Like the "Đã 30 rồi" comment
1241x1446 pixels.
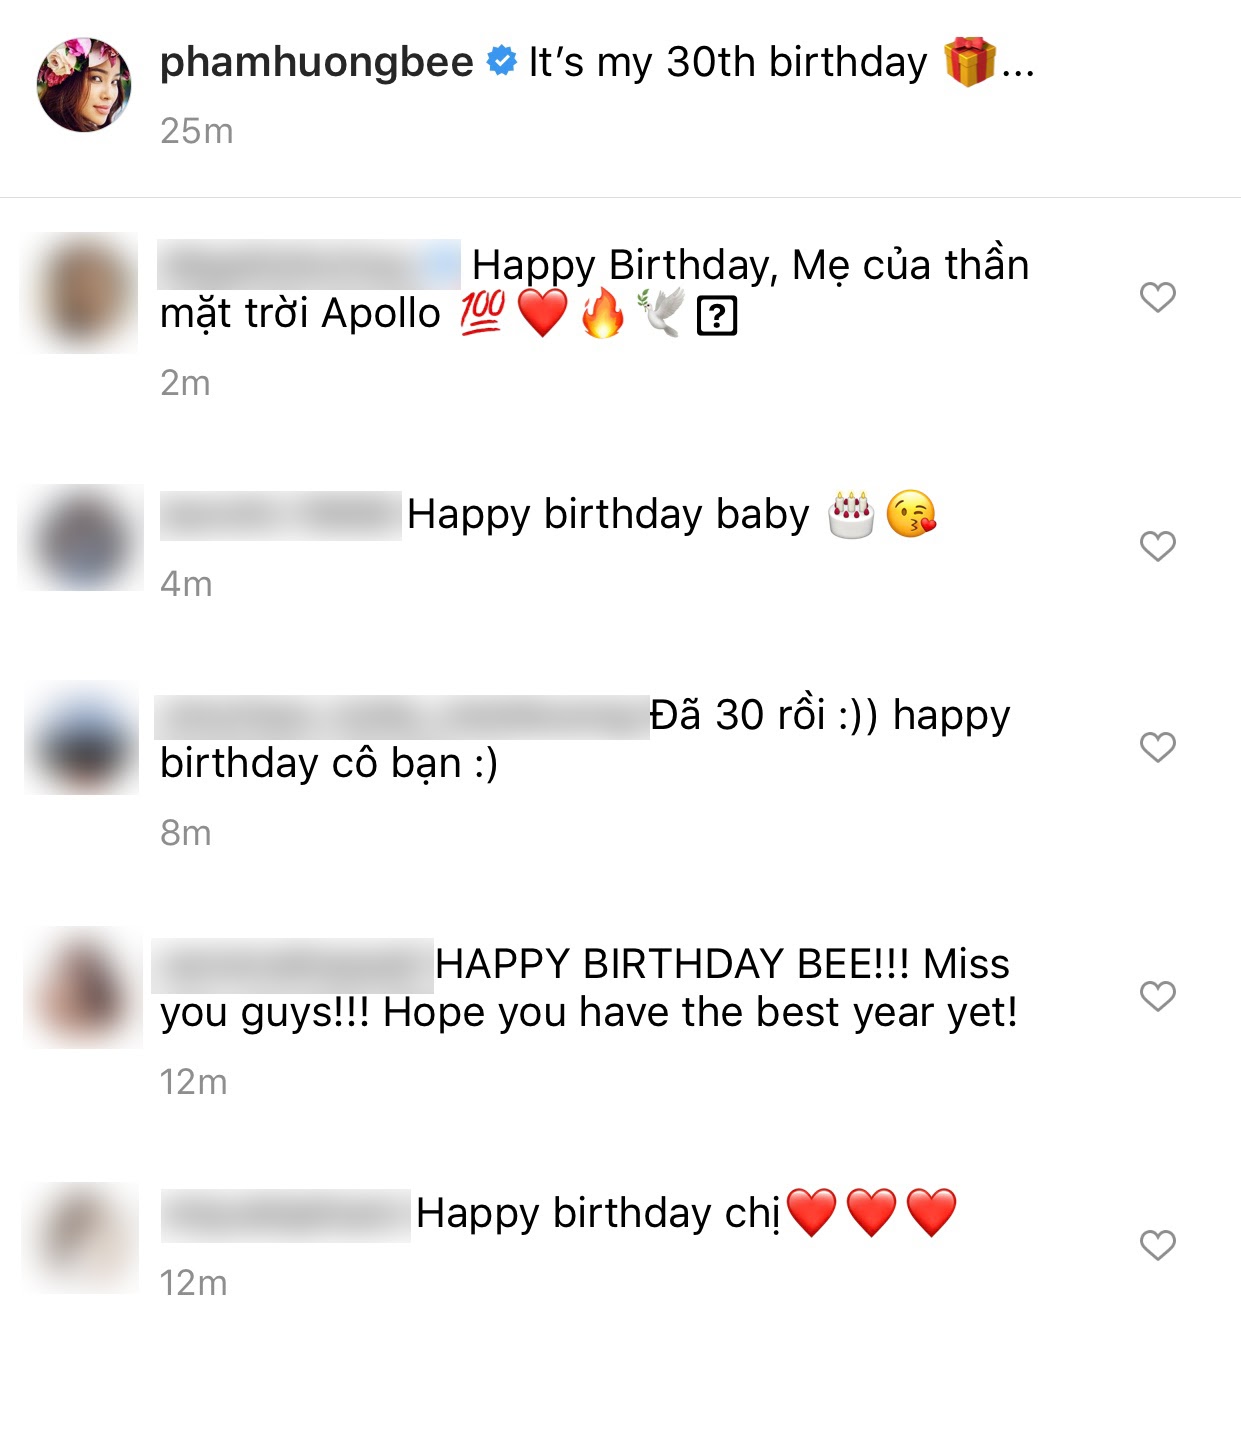pyautogui.click(x=1157, y=747)
